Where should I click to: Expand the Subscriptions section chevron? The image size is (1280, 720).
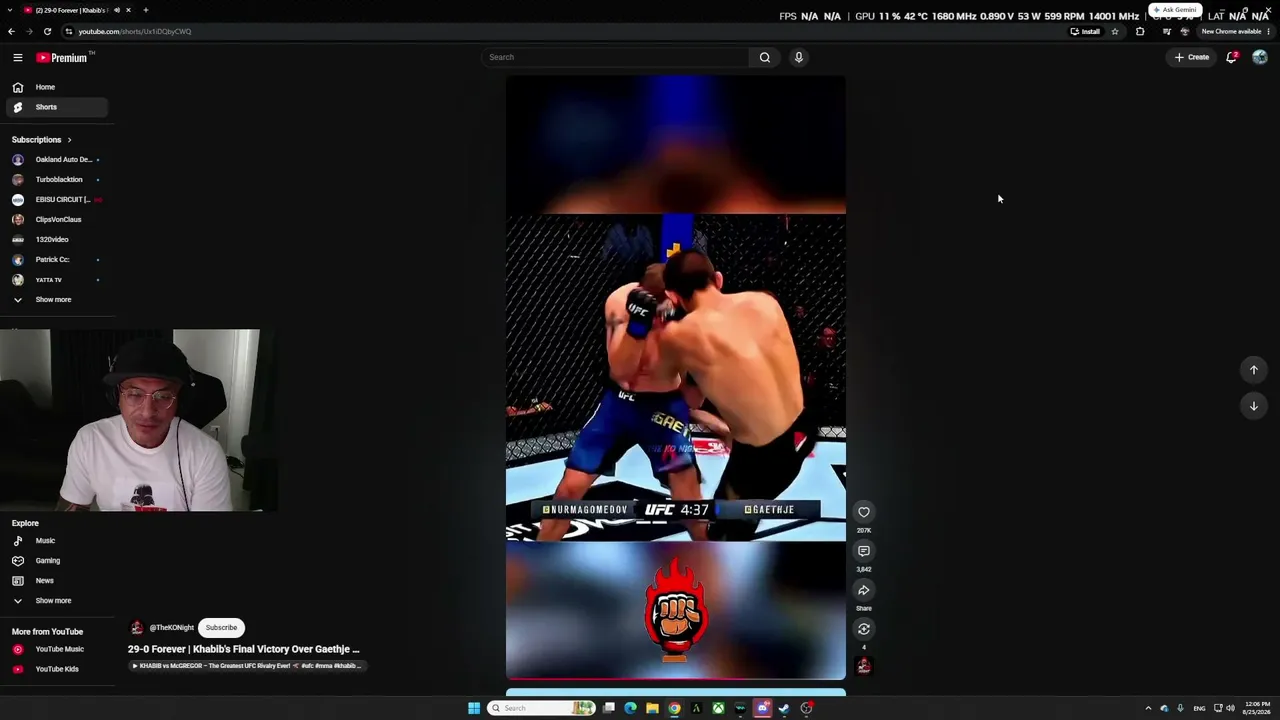point(69,140)
